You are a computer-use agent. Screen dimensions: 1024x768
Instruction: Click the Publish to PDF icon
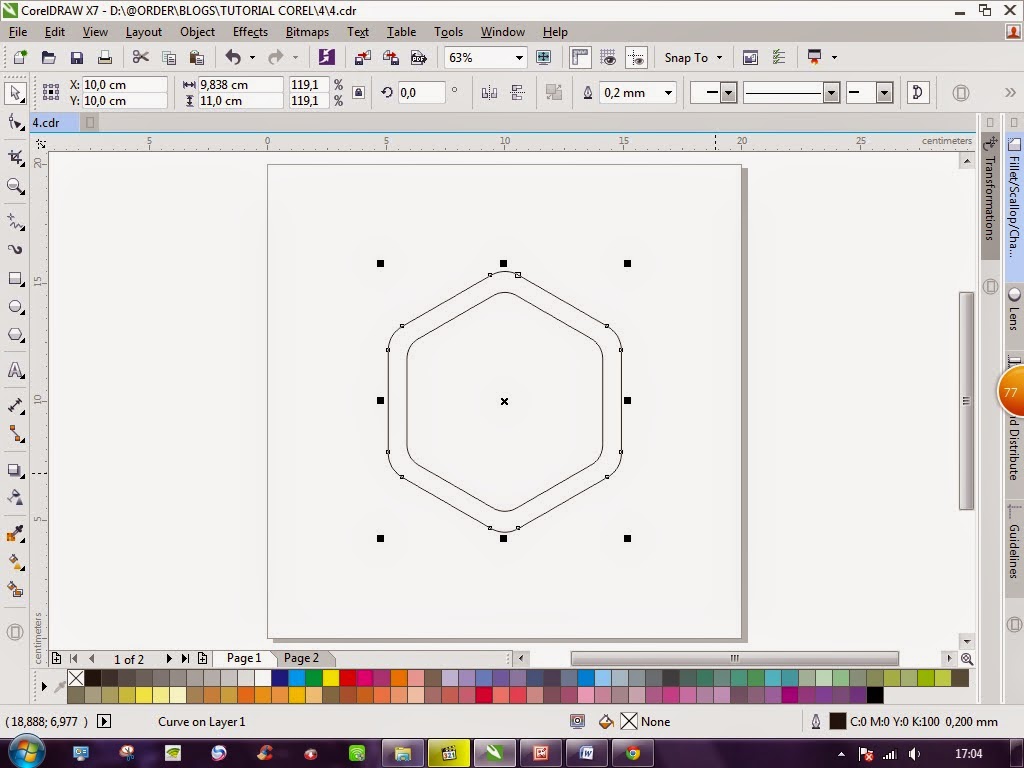point(419,58)
